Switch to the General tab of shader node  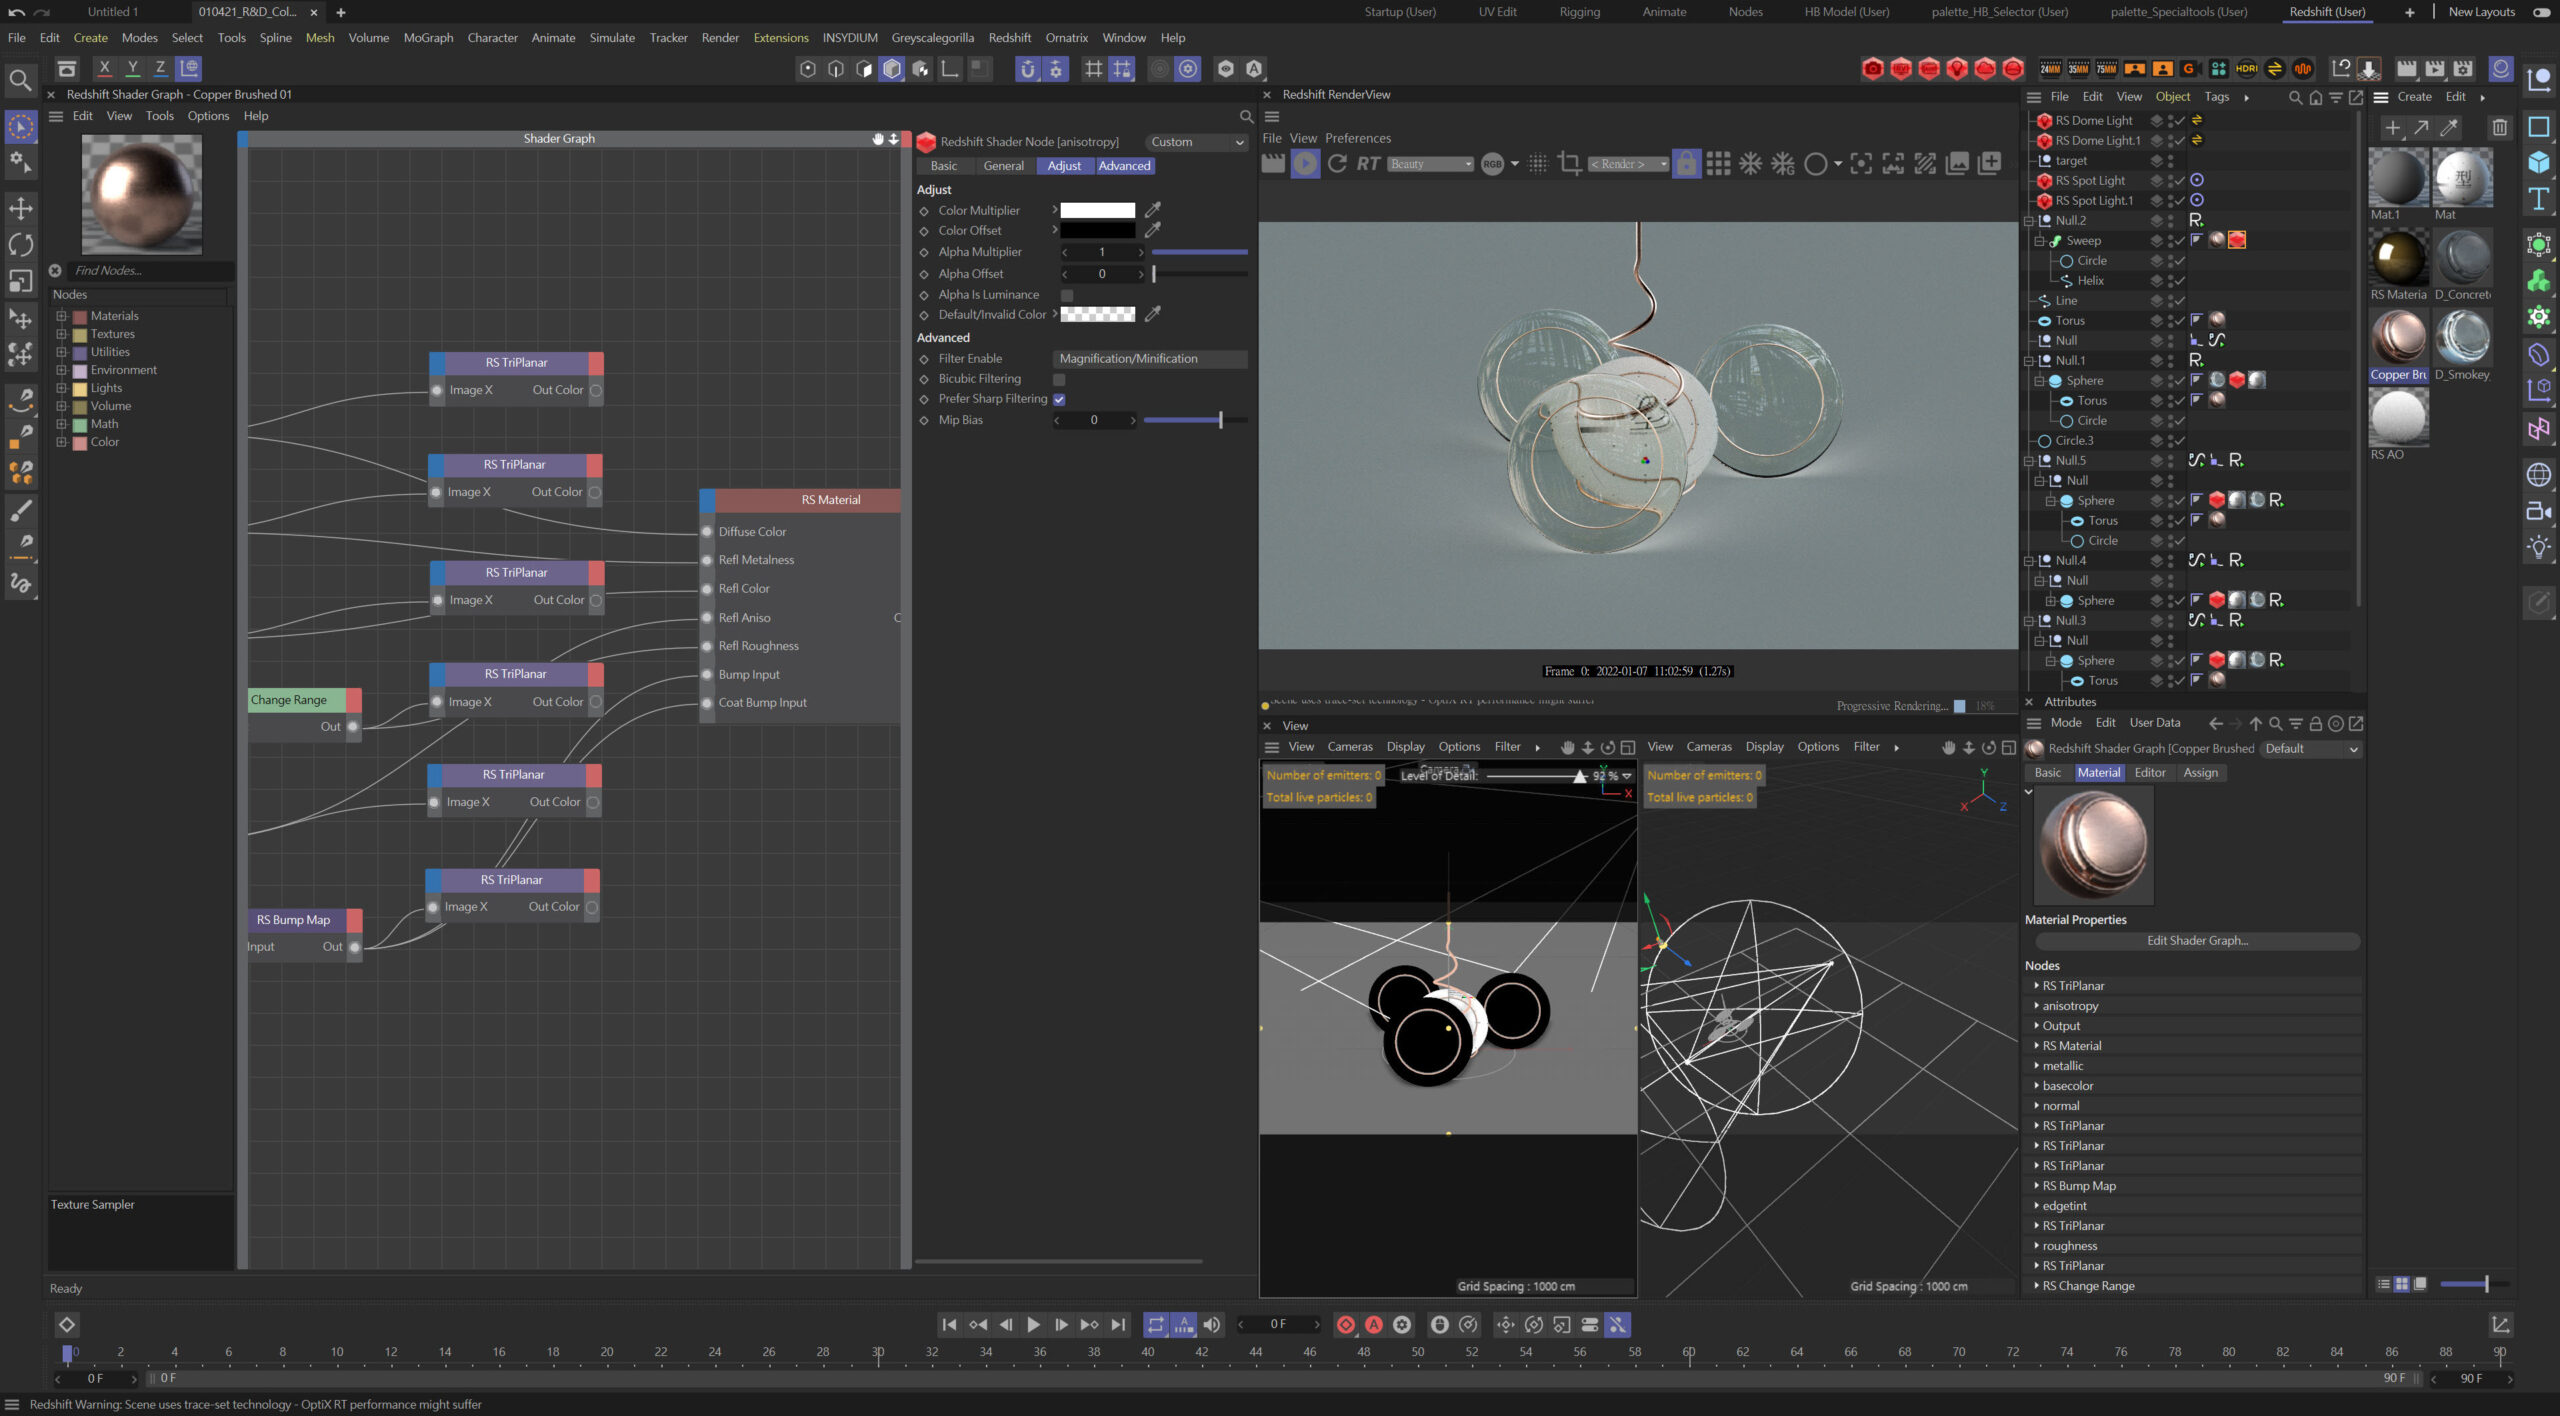pyautogui.click(x=1003, y=166)
